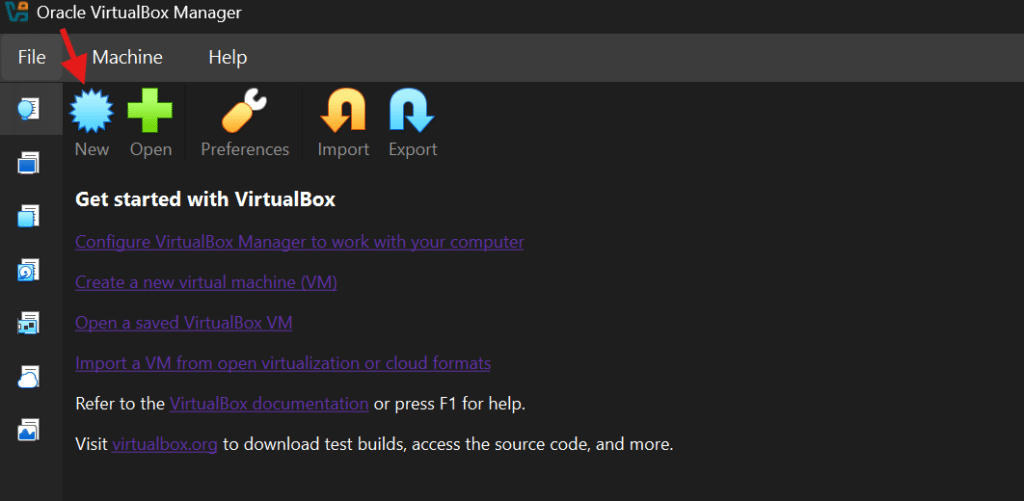Select the Network card icon in sidebar

[x=29, y=322]
